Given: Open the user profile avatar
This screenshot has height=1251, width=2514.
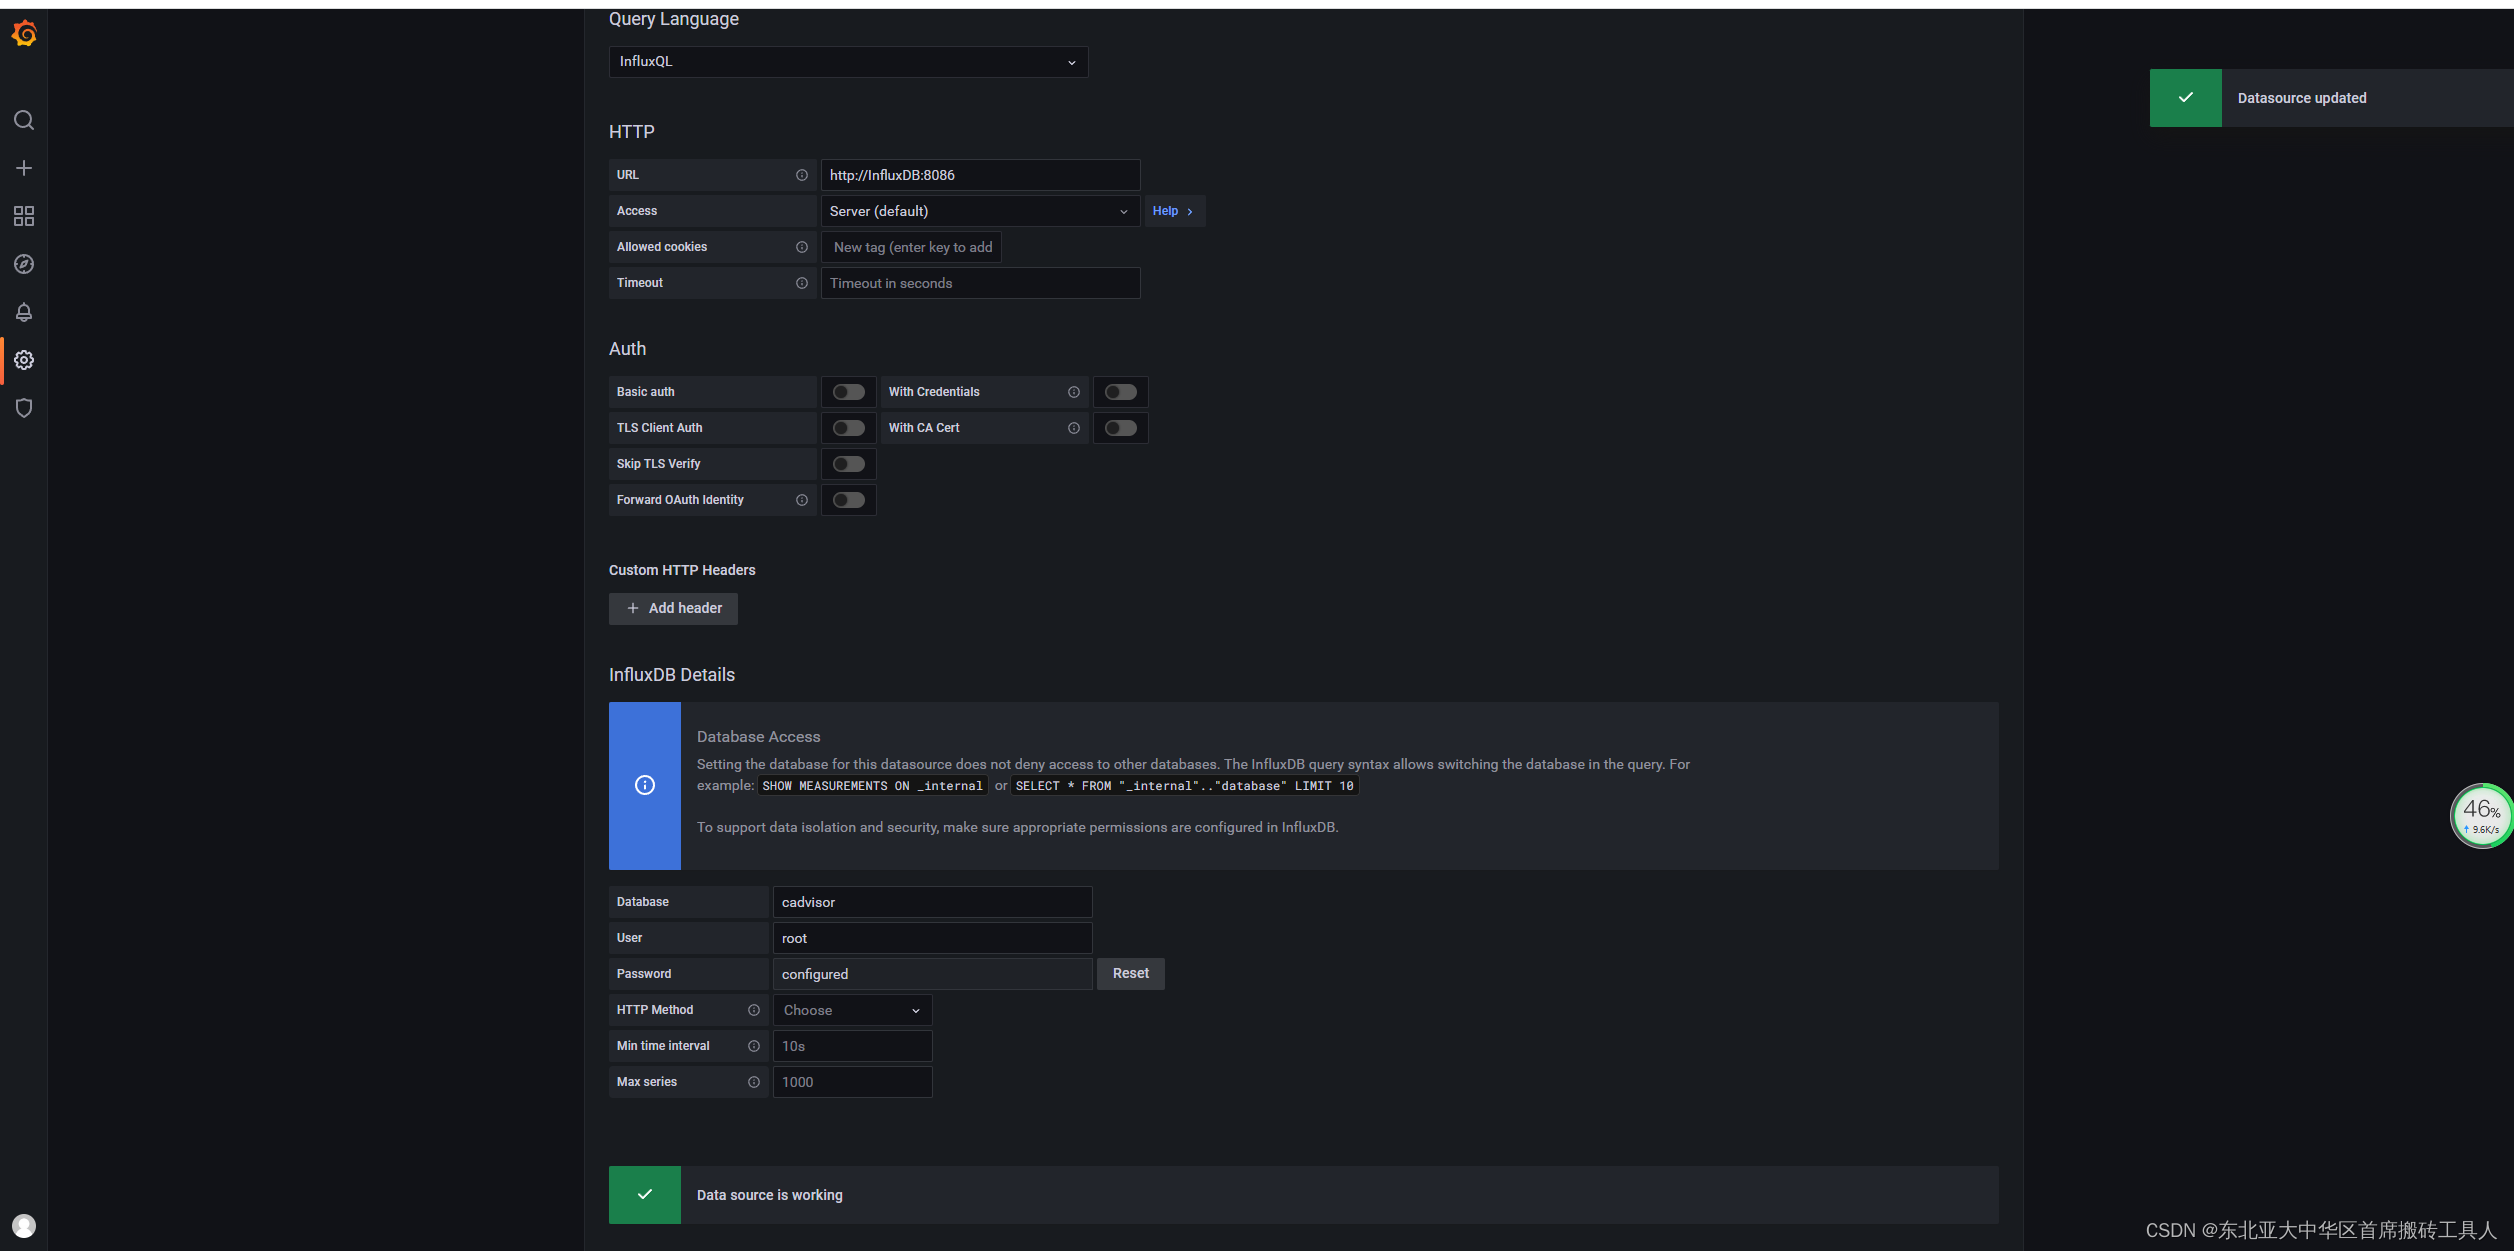Looking at the screenshot, I should point(24,1226).
